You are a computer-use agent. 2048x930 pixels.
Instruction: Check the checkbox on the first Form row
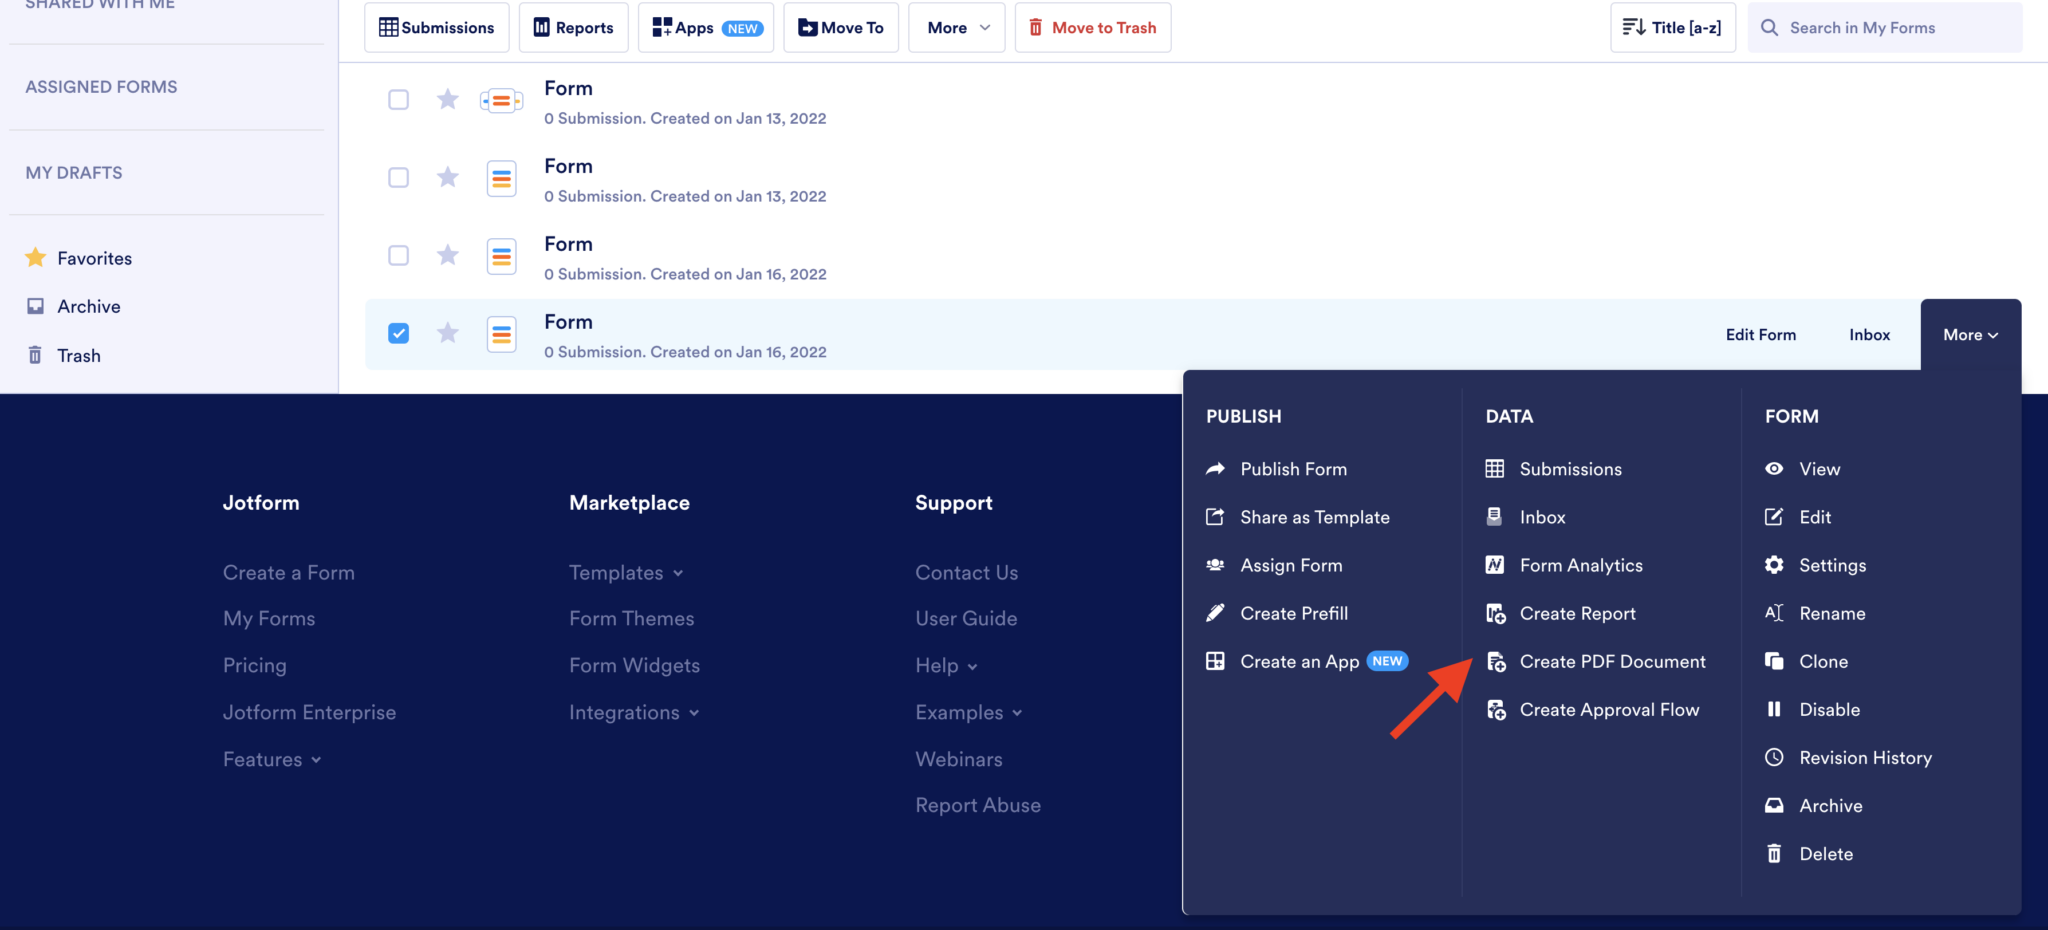click(x=398, y=99)
